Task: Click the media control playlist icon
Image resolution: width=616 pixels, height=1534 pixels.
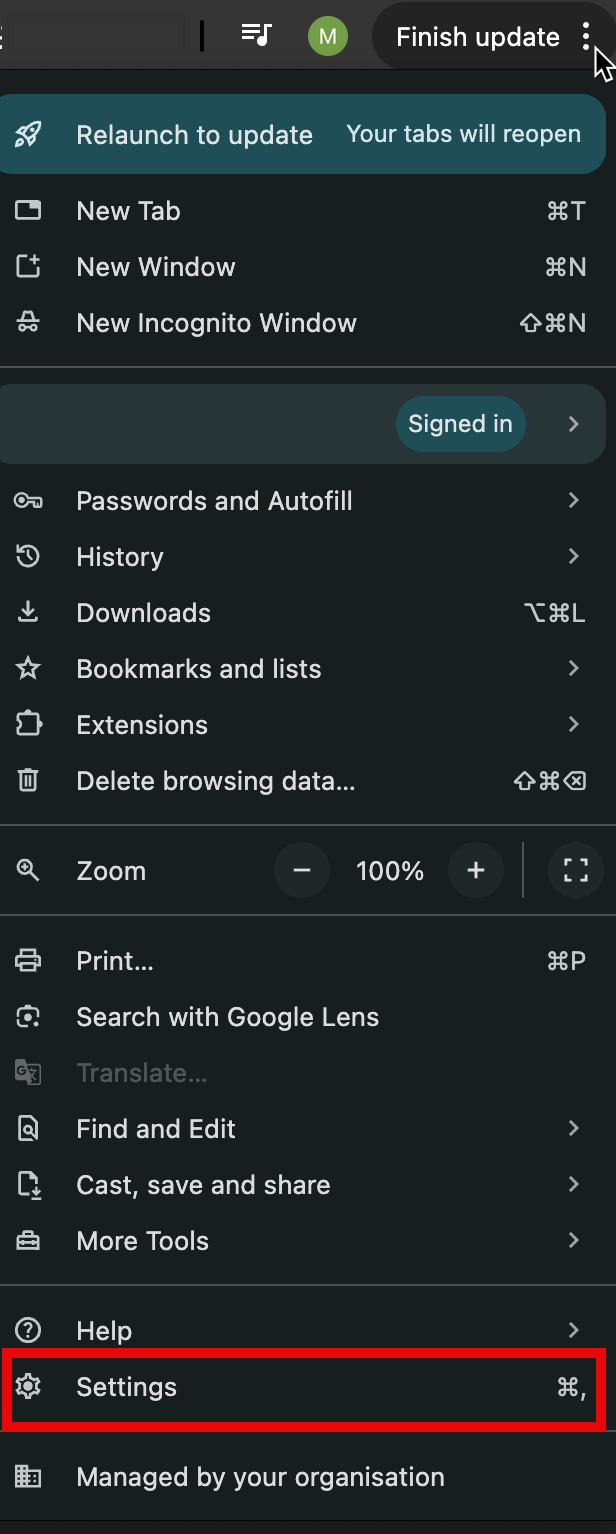Action: 257,36
